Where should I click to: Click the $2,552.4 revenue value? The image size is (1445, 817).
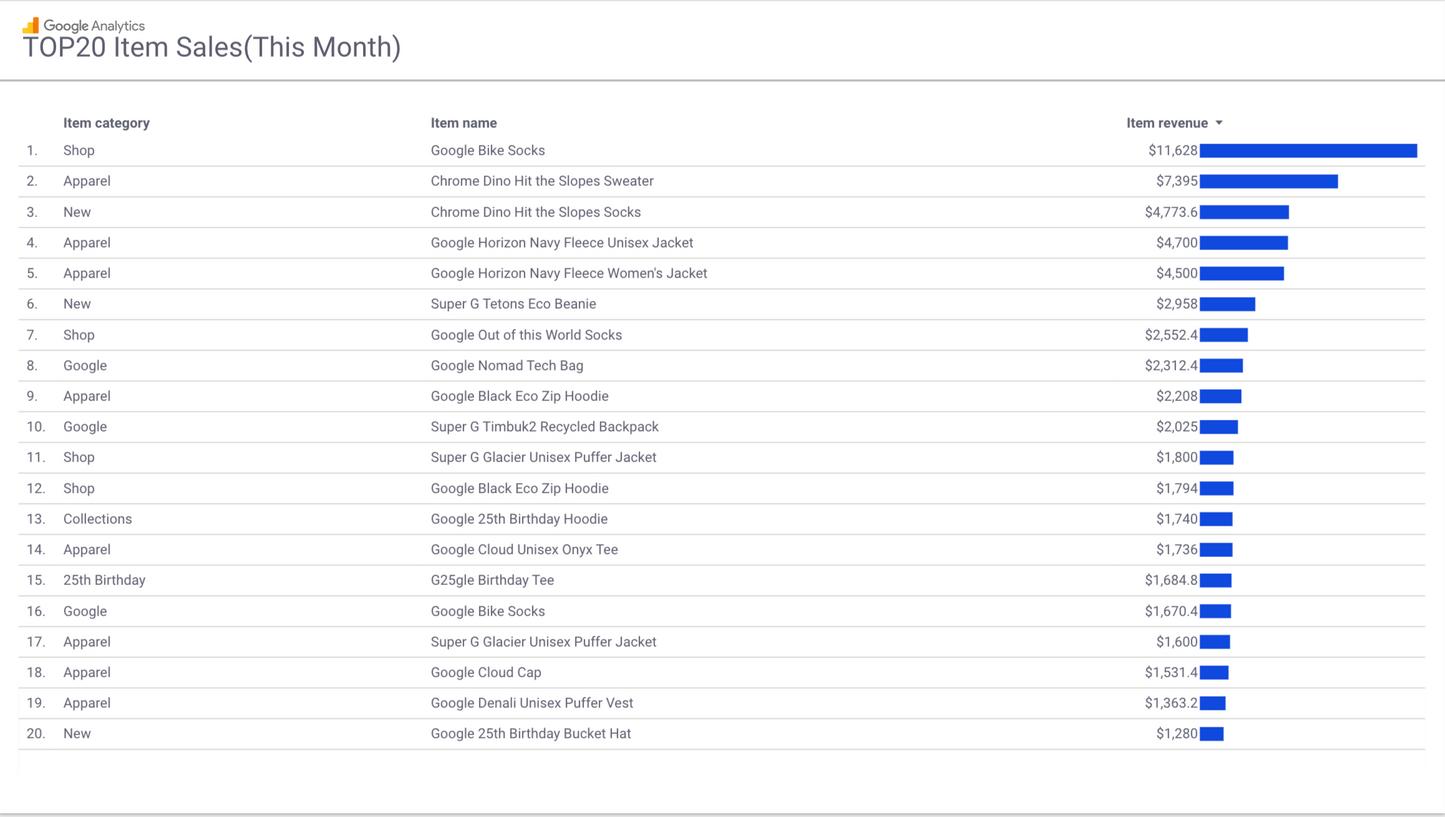(x=1171, y=335)
